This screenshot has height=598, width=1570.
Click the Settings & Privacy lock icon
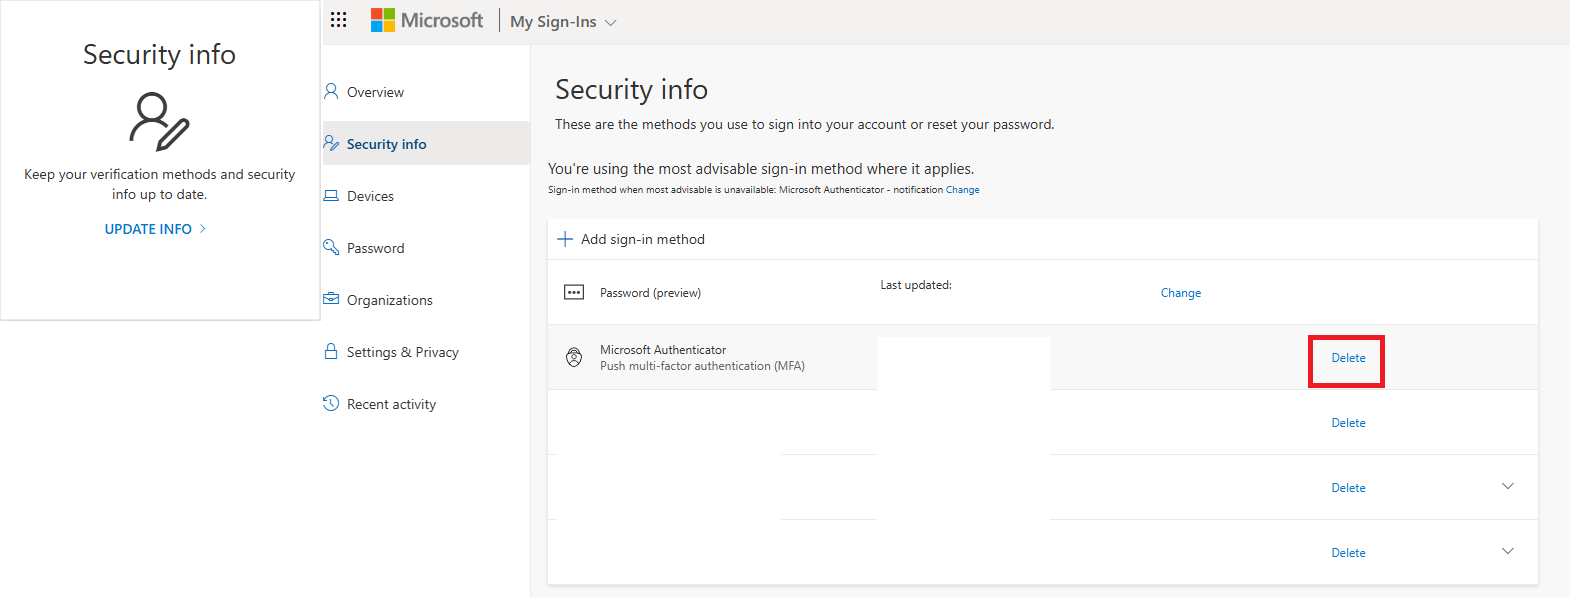pyautogui.click(x=331, y=351)
